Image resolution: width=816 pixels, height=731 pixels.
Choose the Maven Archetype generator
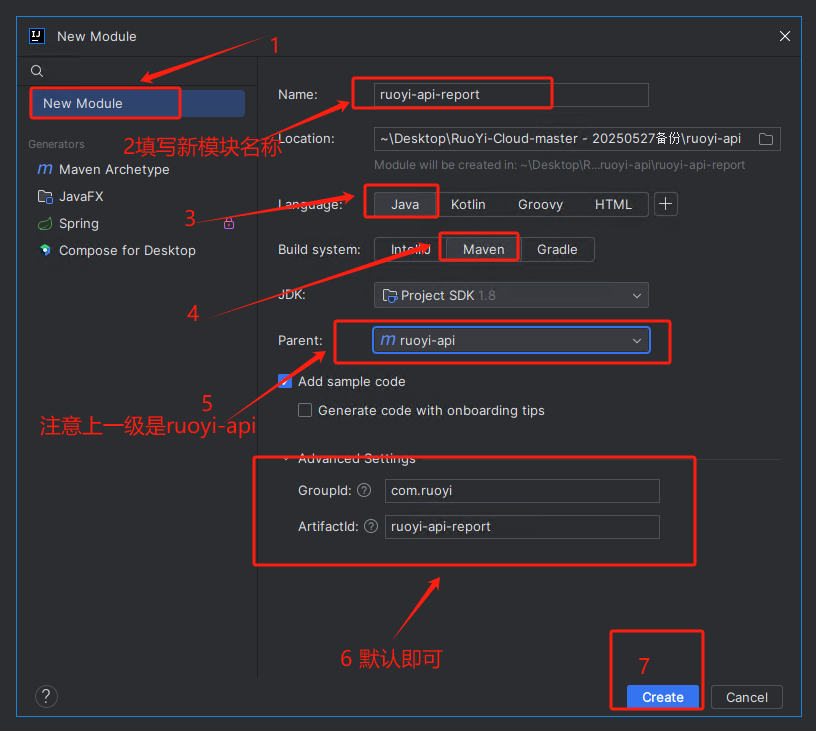click(x=114, y=170)
